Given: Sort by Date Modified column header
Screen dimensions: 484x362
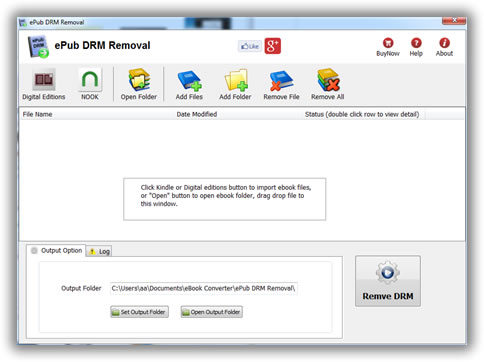Looking at the screenshot, I should (237, 114).
